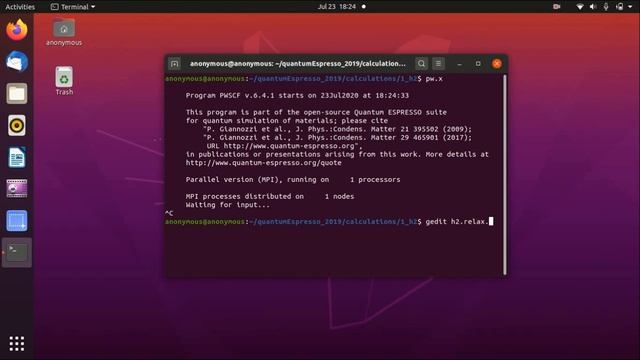
Task: Click the 'Waiting for input...' line
Action: (228, 205)
